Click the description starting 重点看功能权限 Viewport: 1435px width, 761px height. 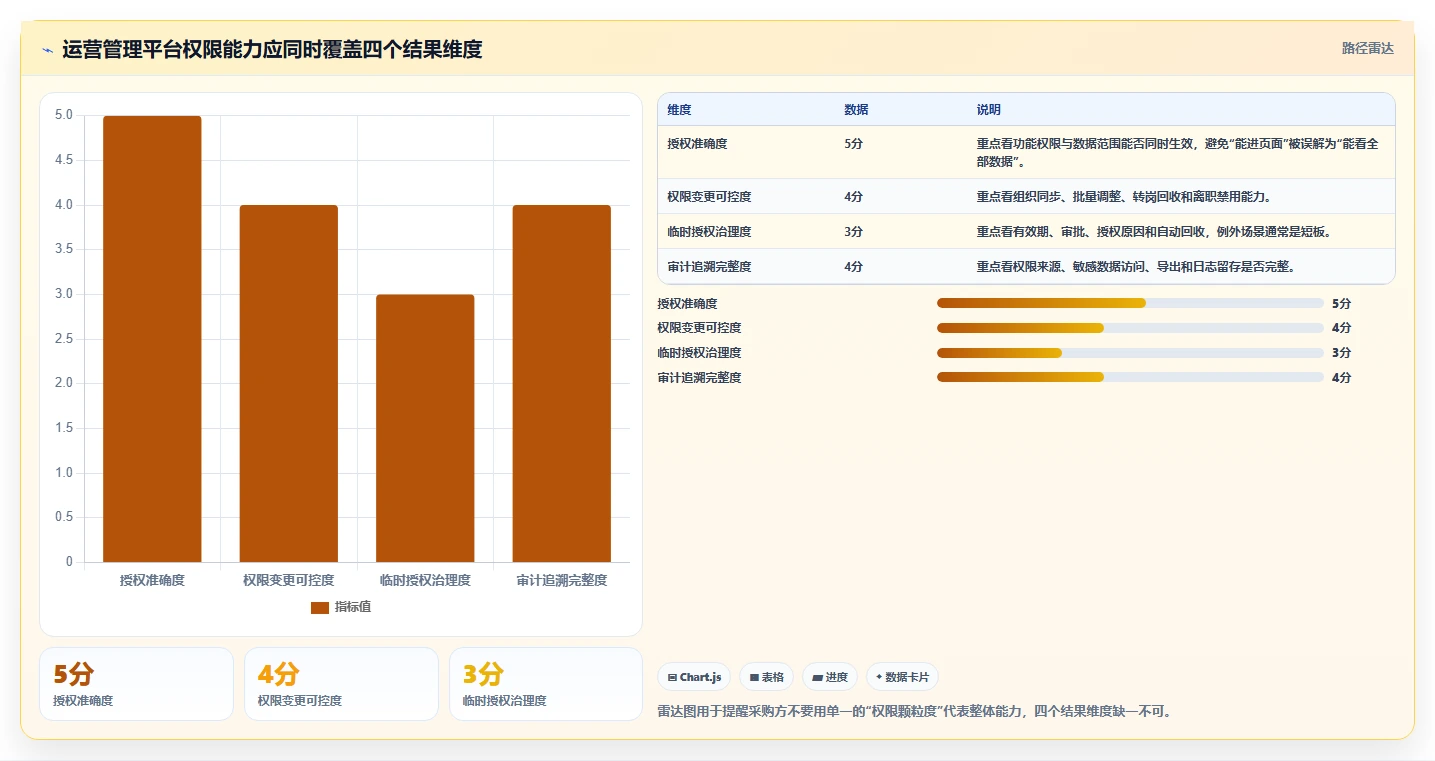[x=1178, y=153]
